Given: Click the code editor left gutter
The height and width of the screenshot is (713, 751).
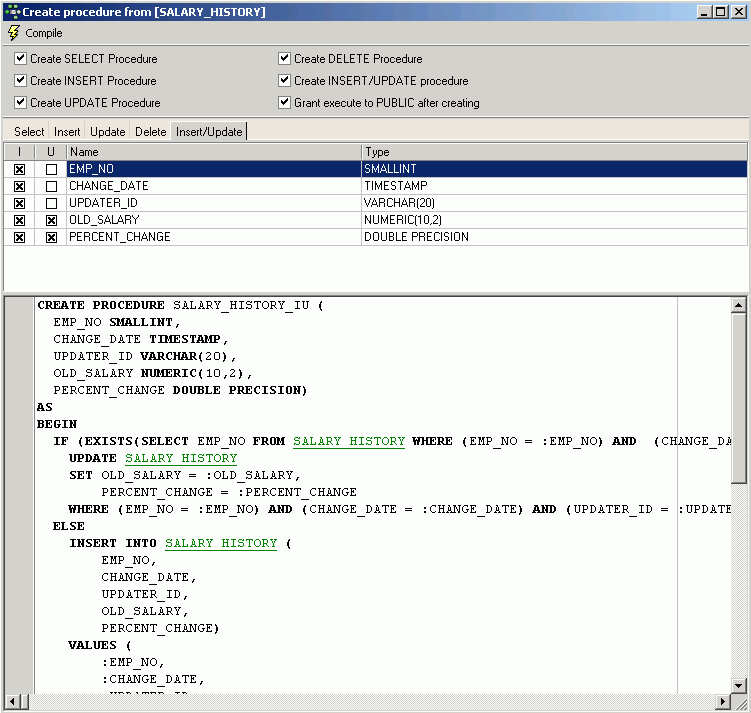Looking at the screenshot, I should [x=19, y=495].
